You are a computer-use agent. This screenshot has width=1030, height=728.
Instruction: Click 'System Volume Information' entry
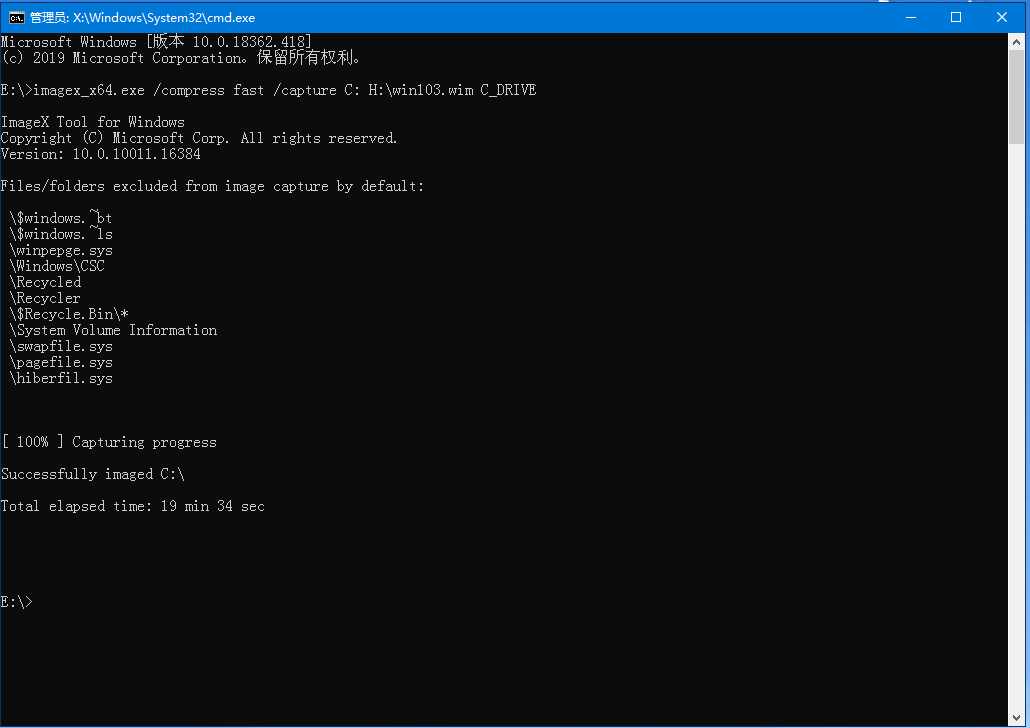[112, 330]
